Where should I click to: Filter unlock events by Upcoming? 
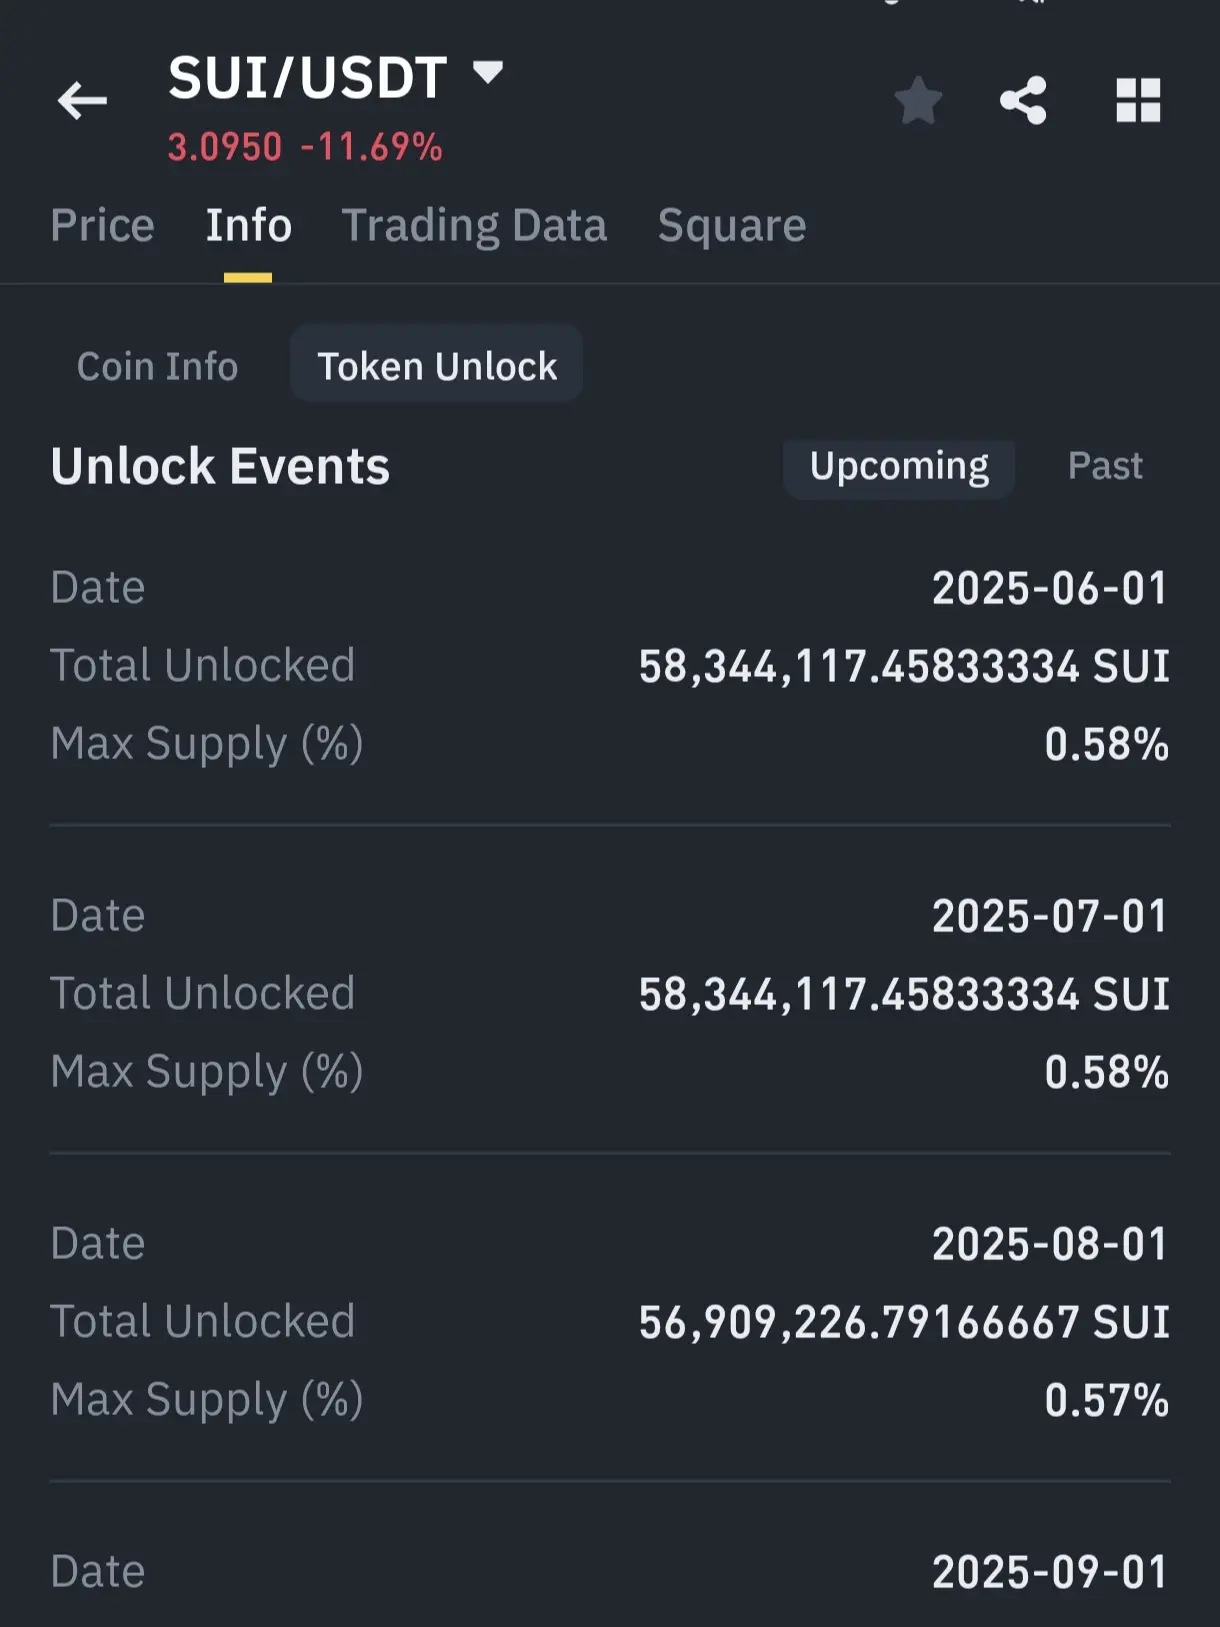tap(899, 467)
